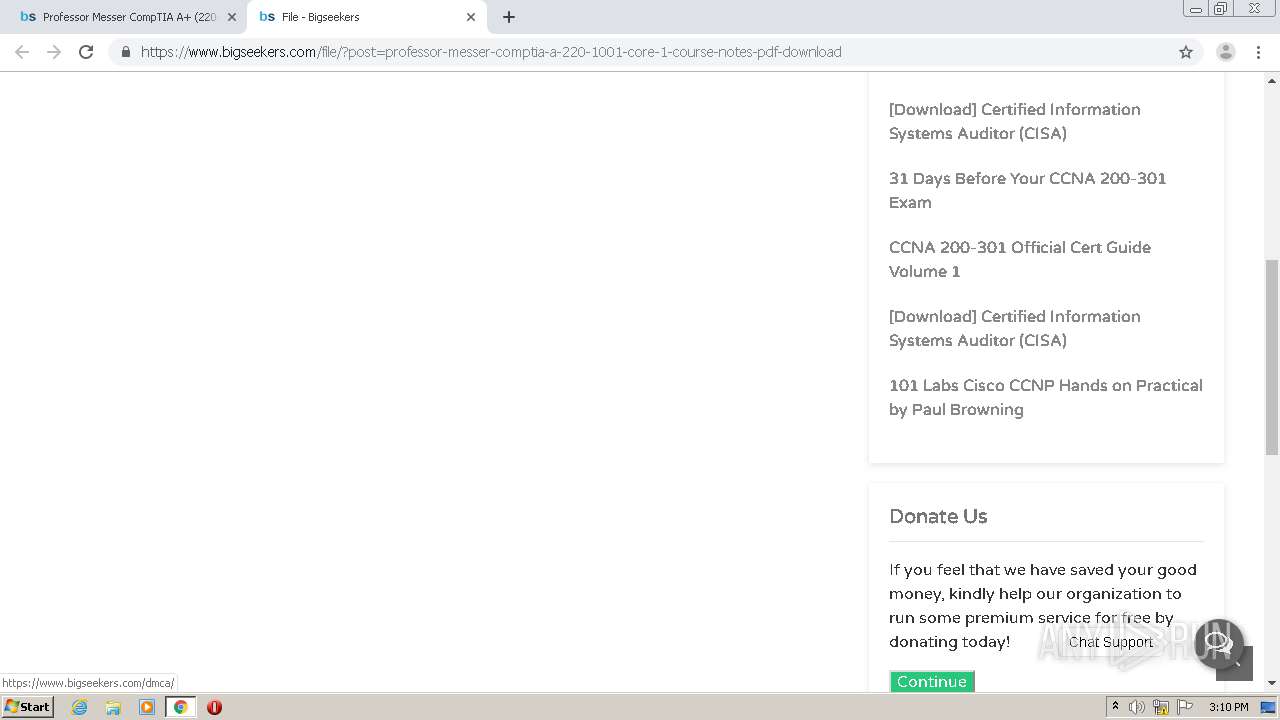Open Action Center flag tray icon

click(1185, 707)
